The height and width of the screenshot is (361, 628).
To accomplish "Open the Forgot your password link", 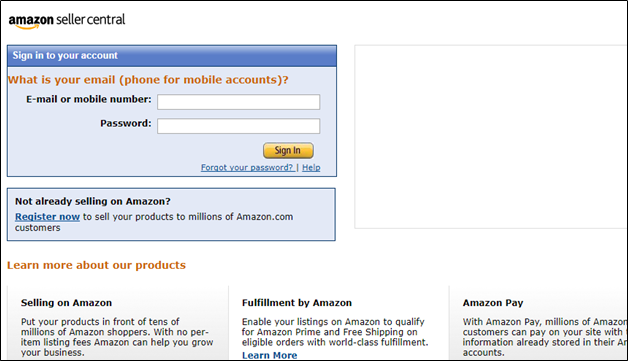I will [x=247, y=167].
